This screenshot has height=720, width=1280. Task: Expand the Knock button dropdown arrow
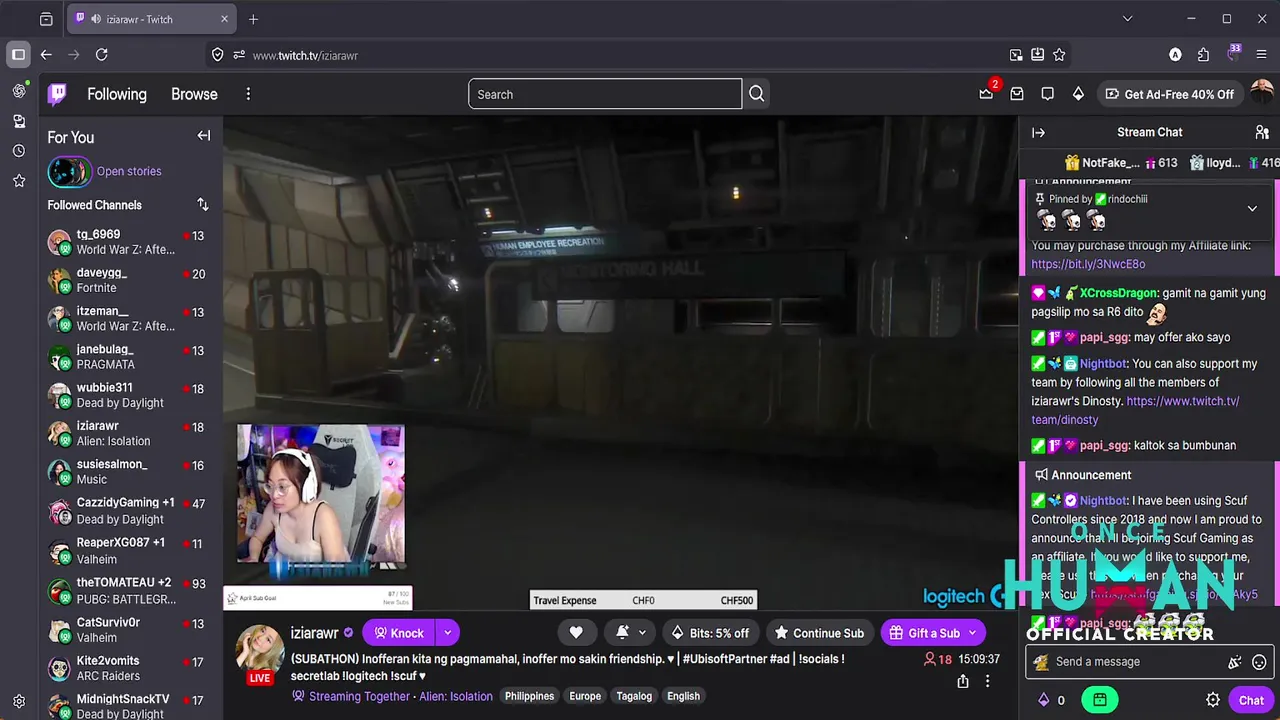447,633
